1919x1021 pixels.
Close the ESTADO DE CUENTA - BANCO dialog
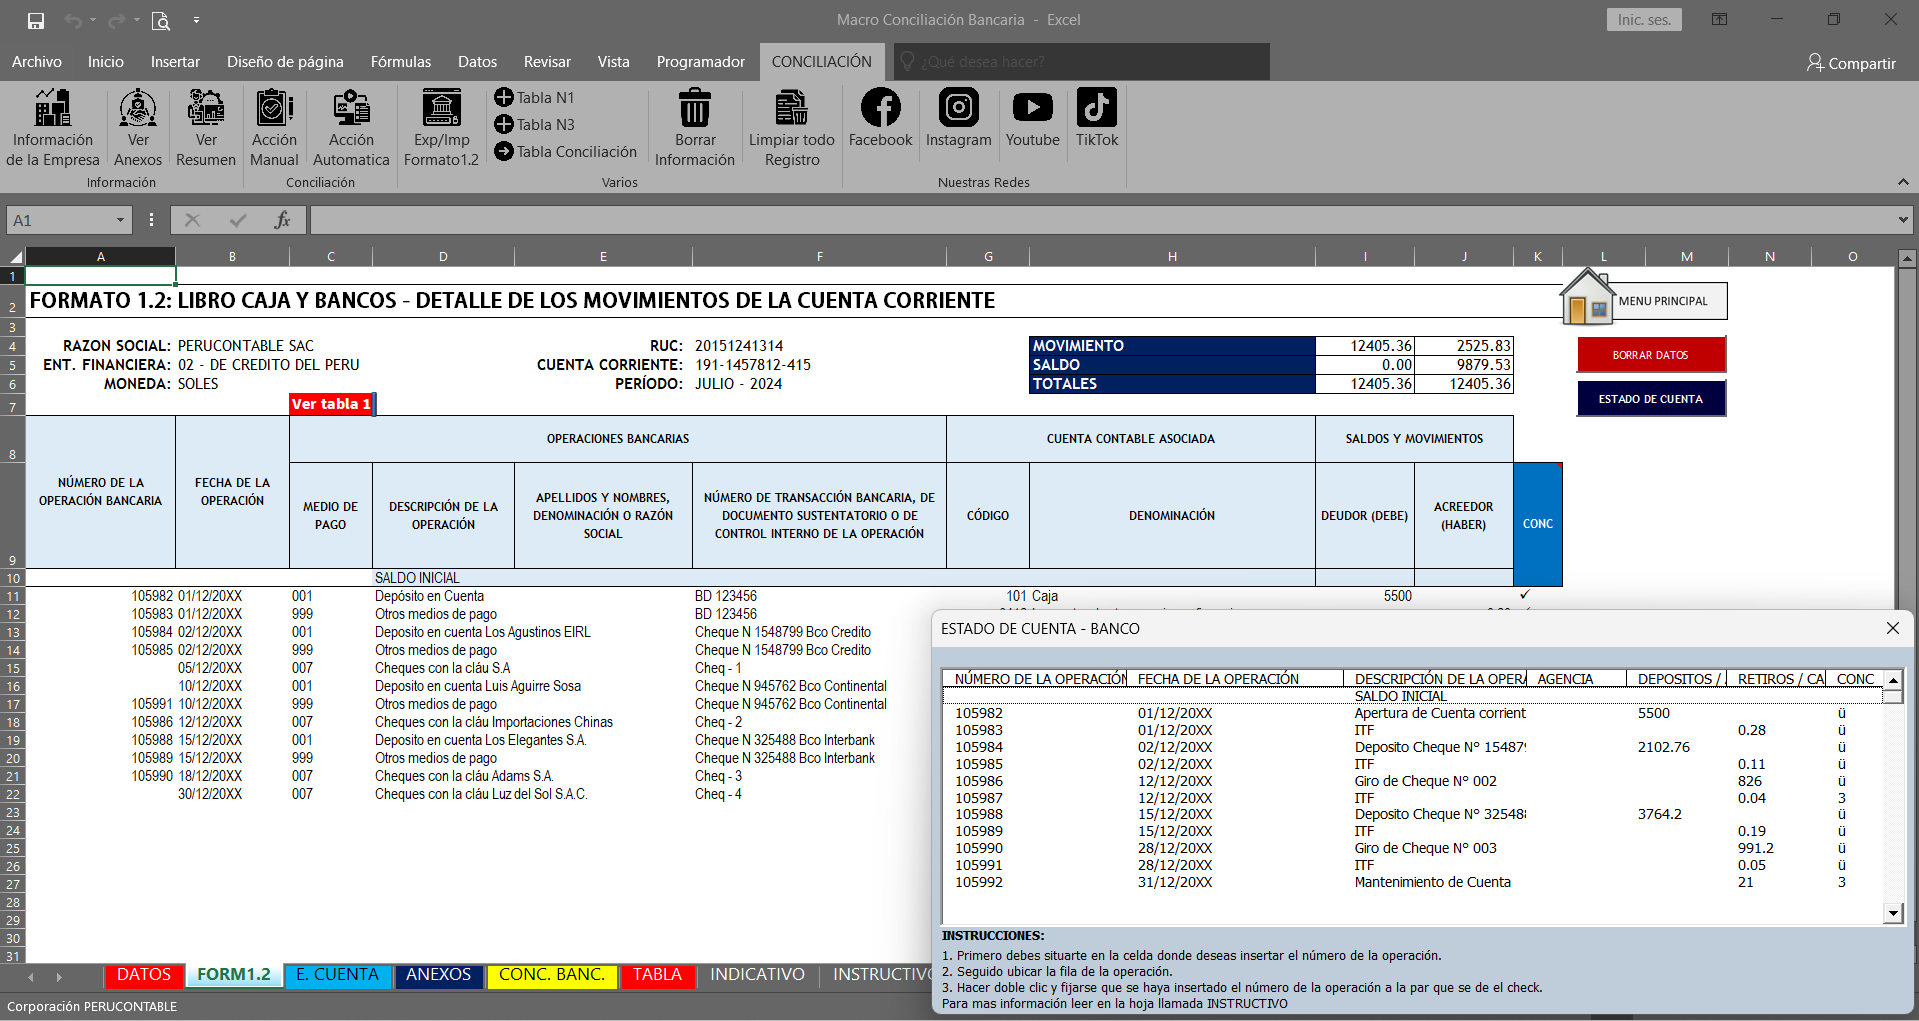click(x=1892, y=628)
